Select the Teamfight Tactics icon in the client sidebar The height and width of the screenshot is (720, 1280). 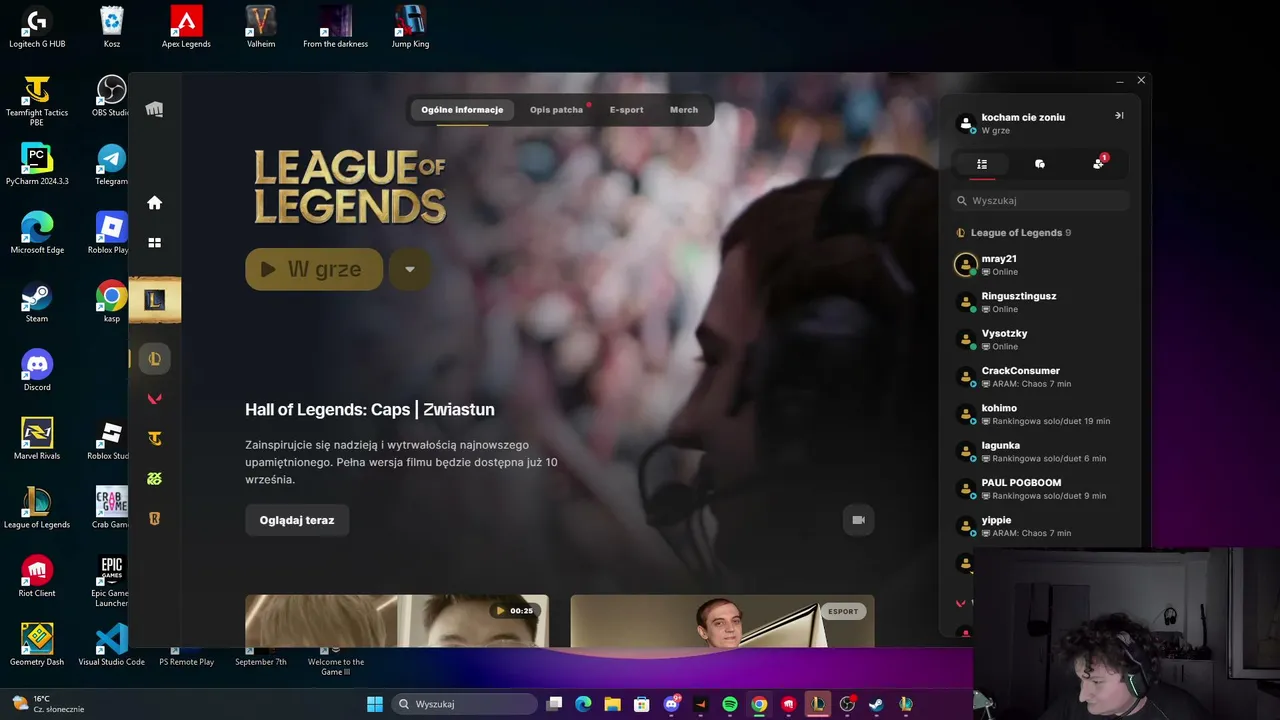point(154,439)
